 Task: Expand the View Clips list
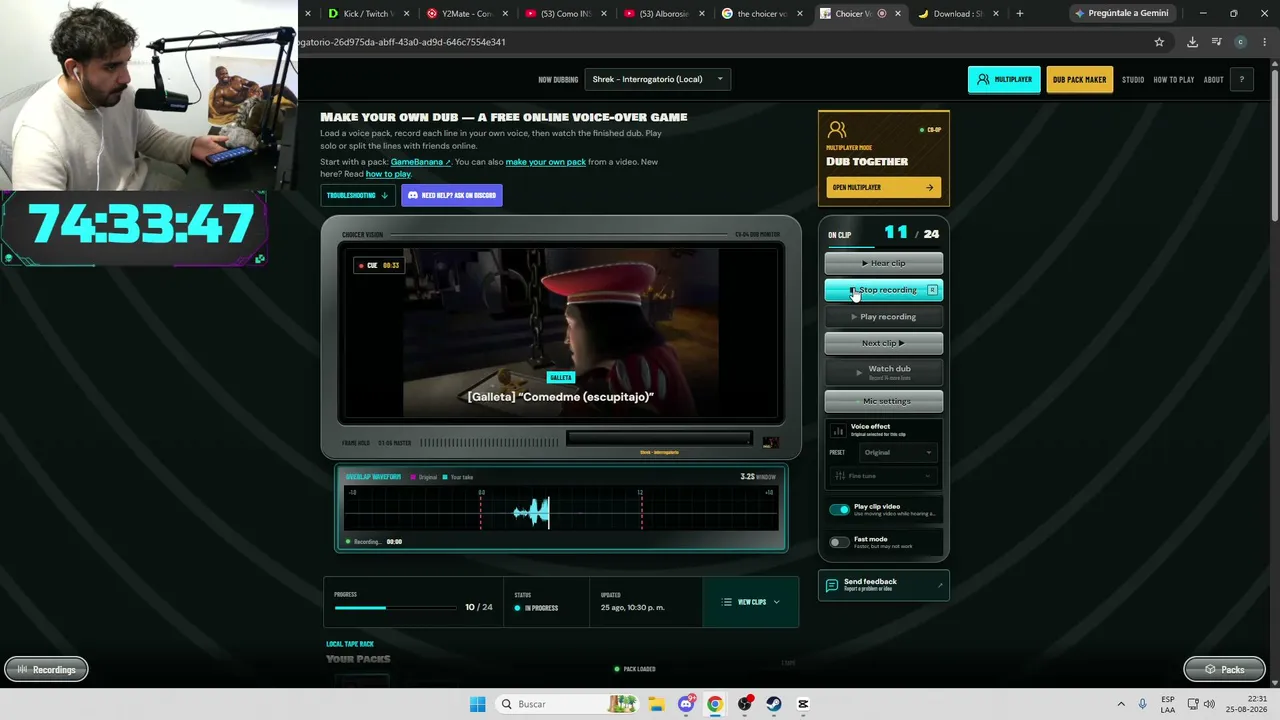(x=751, y=602)
